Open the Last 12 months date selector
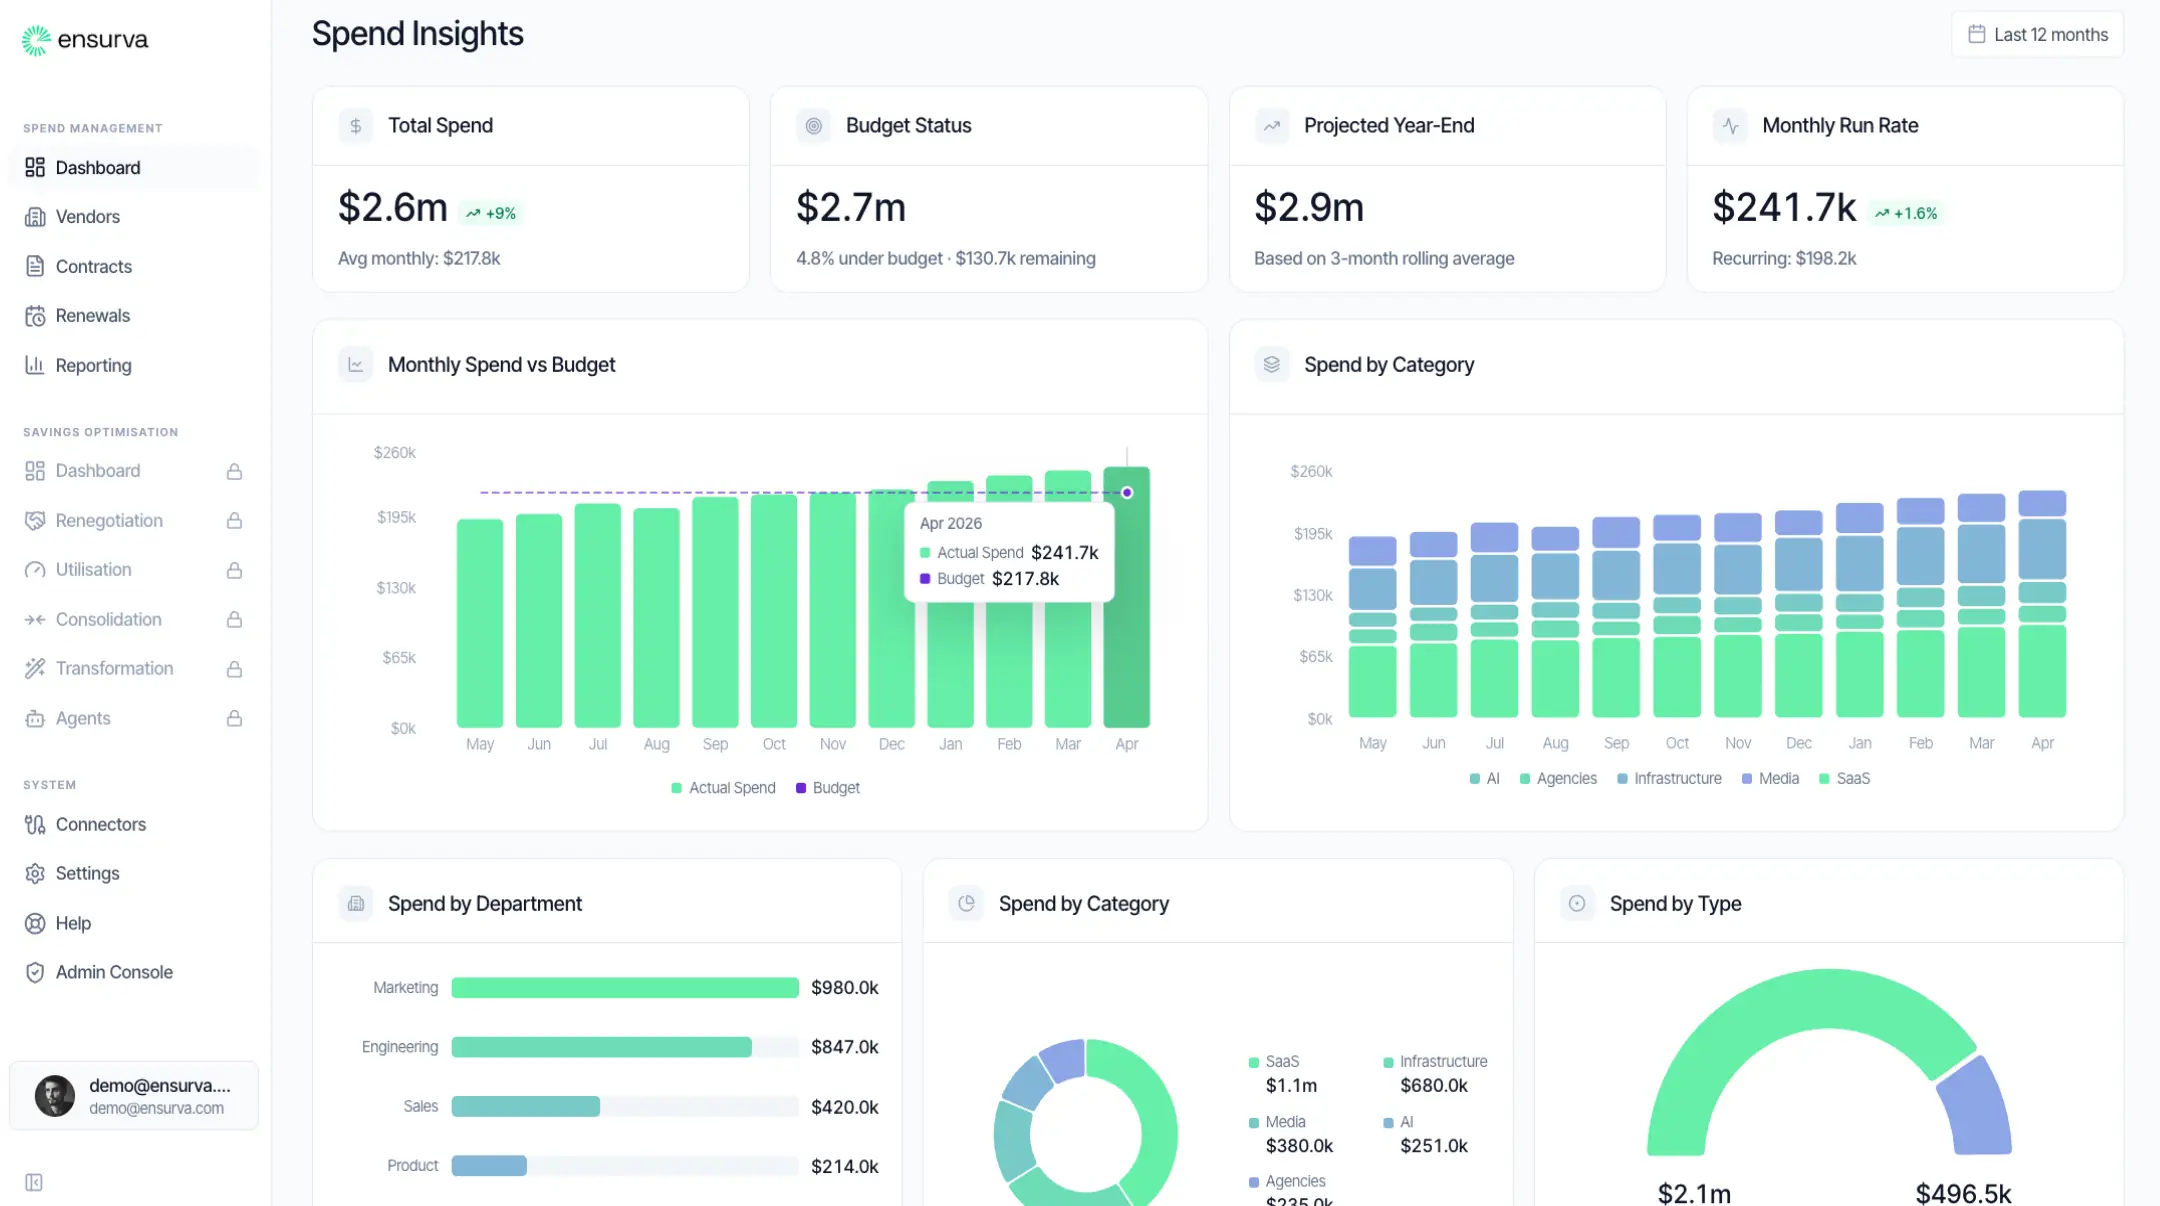This screenshot has height=1206, width=2160. point(2037,33)
